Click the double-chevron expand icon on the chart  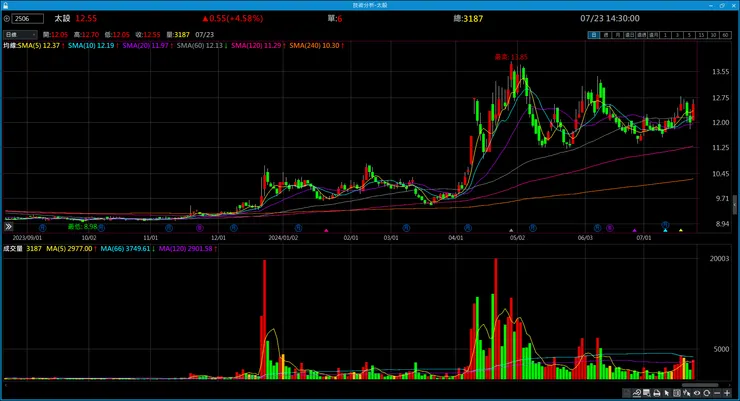point(8,227)
